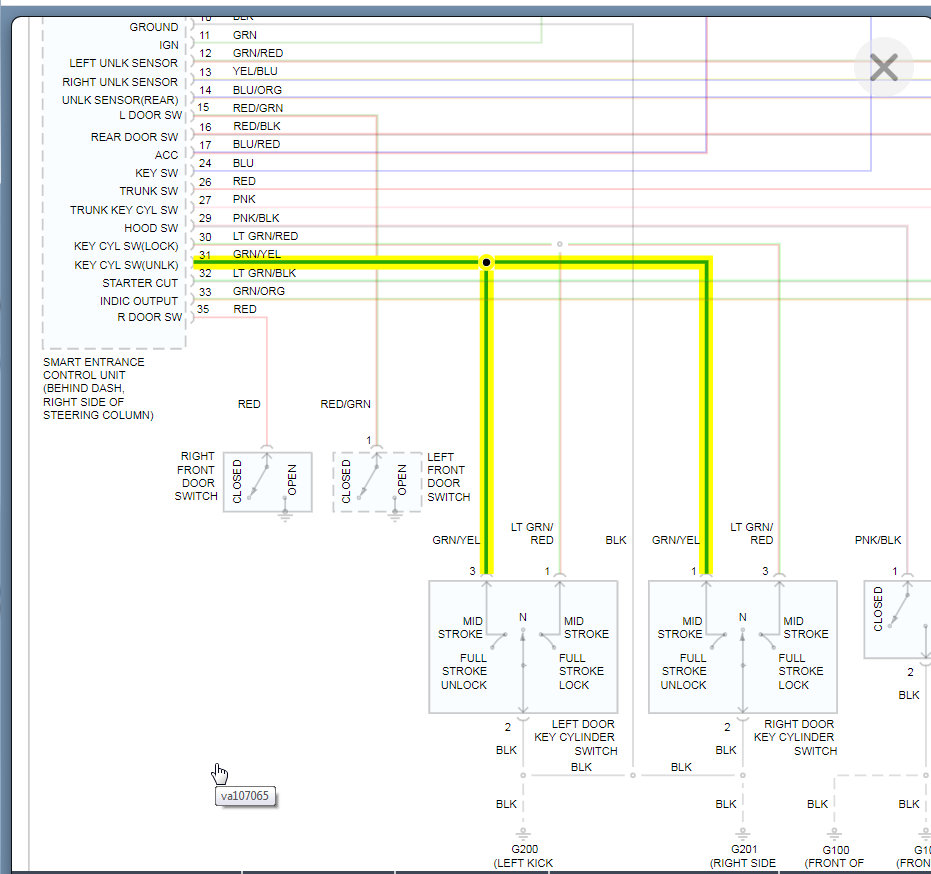
Task: Click the G201 ground symbol
Action: 742,832
